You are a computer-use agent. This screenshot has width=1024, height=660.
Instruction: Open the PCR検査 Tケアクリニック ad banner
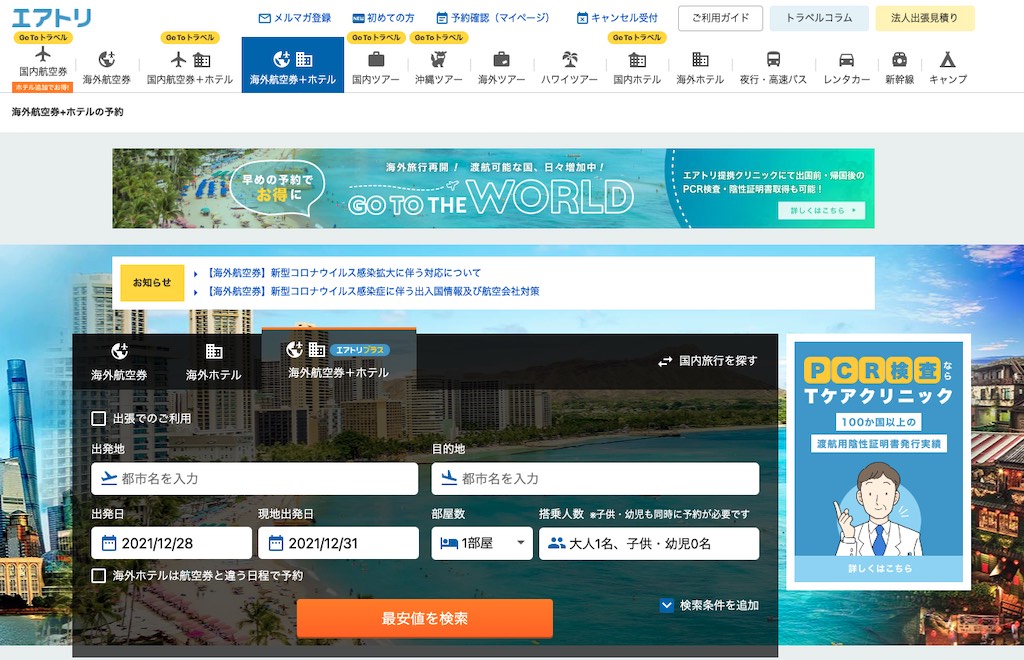[878, 462]
